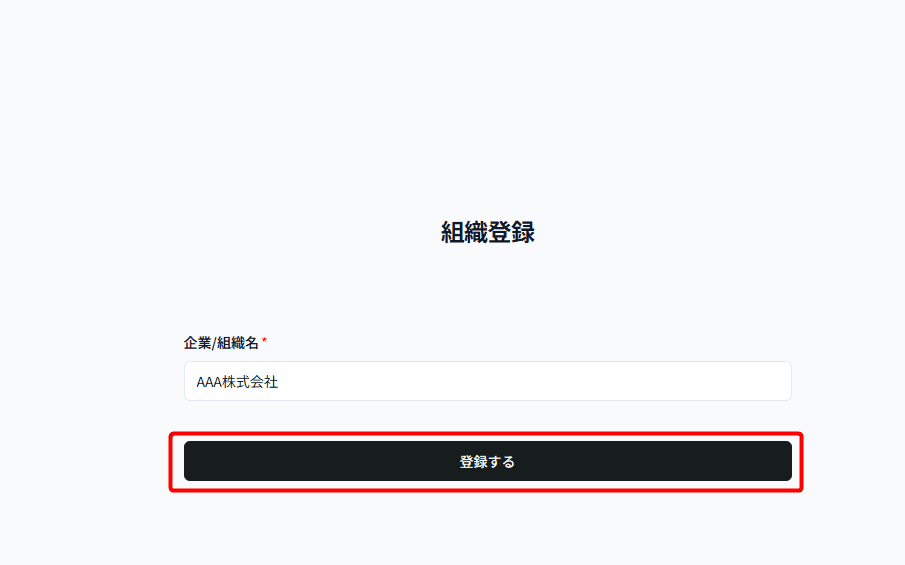Click the dark button highlighted in red
The height and width of the screenshot is (565, 905).
tap(488, 461)
